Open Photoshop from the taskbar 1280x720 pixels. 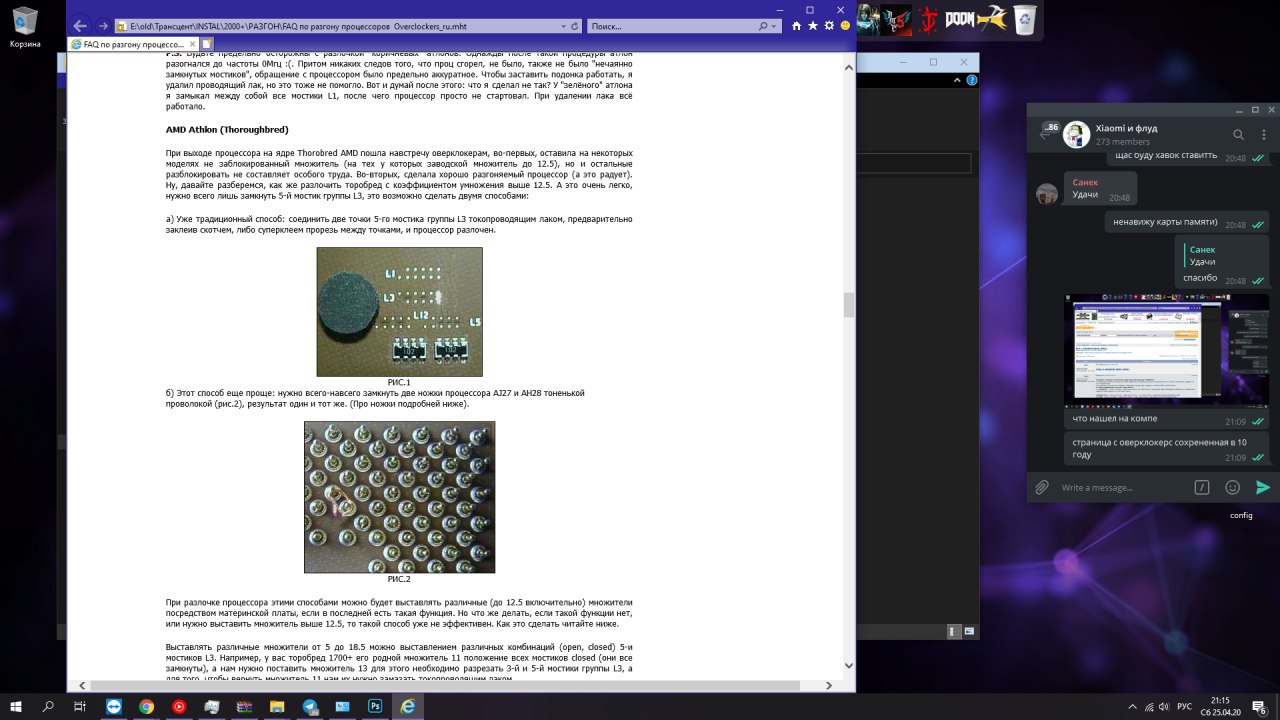pos(375,706)
